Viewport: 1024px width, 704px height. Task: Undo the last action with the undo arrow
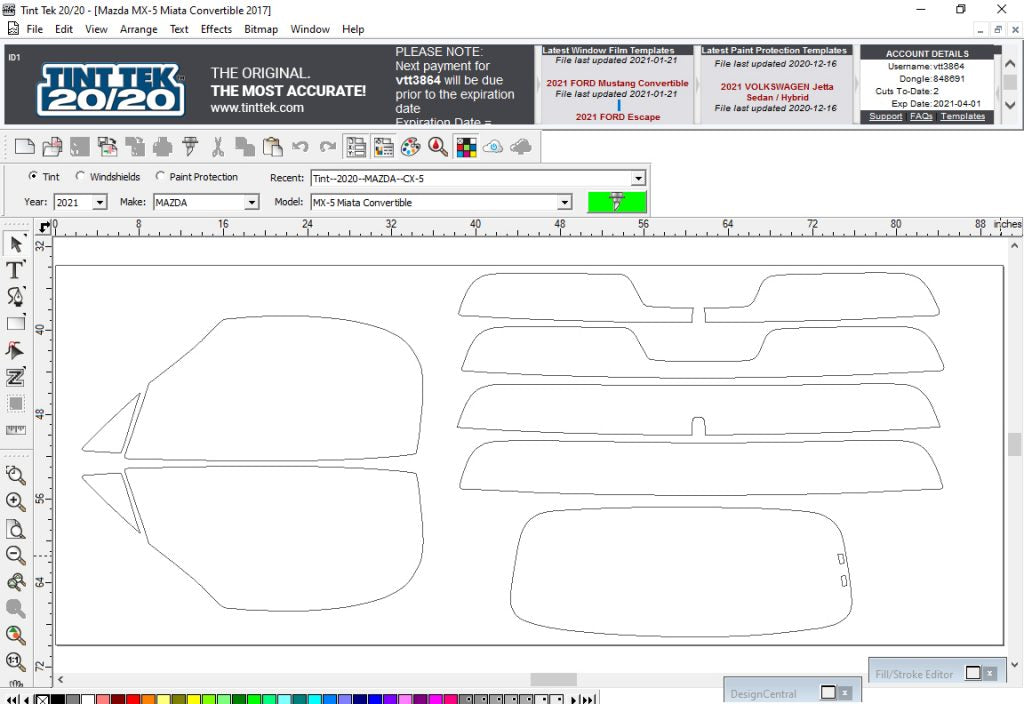[x=300, y=147]
